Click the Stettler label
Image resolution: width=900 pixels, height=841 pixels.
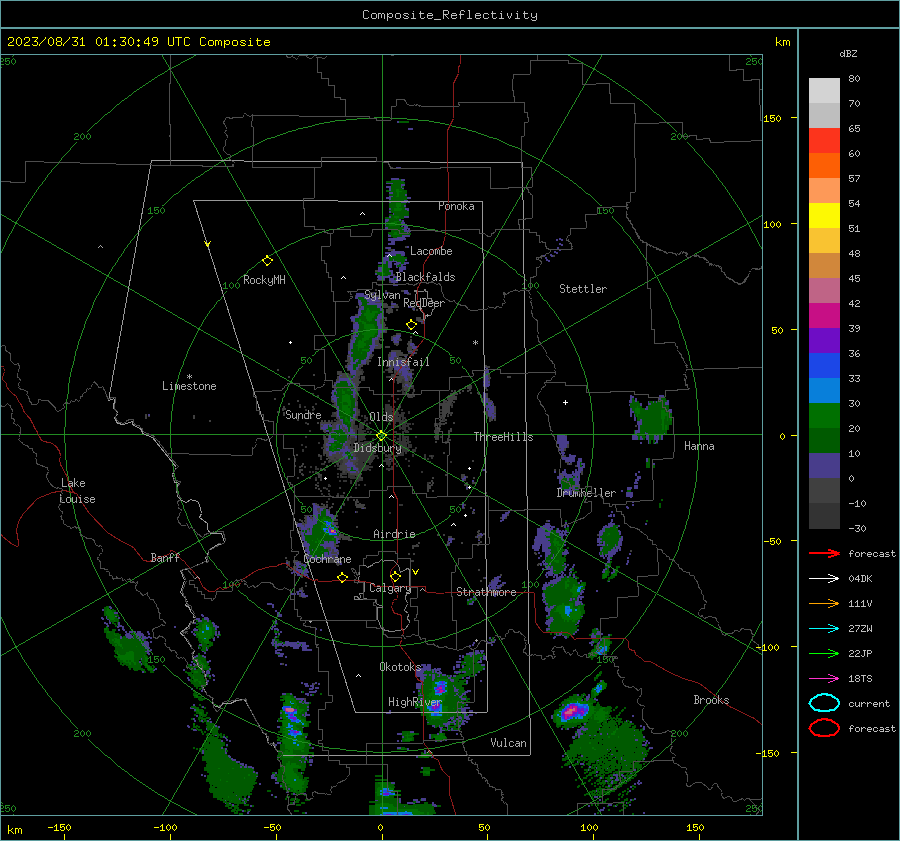tap(583, 289)
